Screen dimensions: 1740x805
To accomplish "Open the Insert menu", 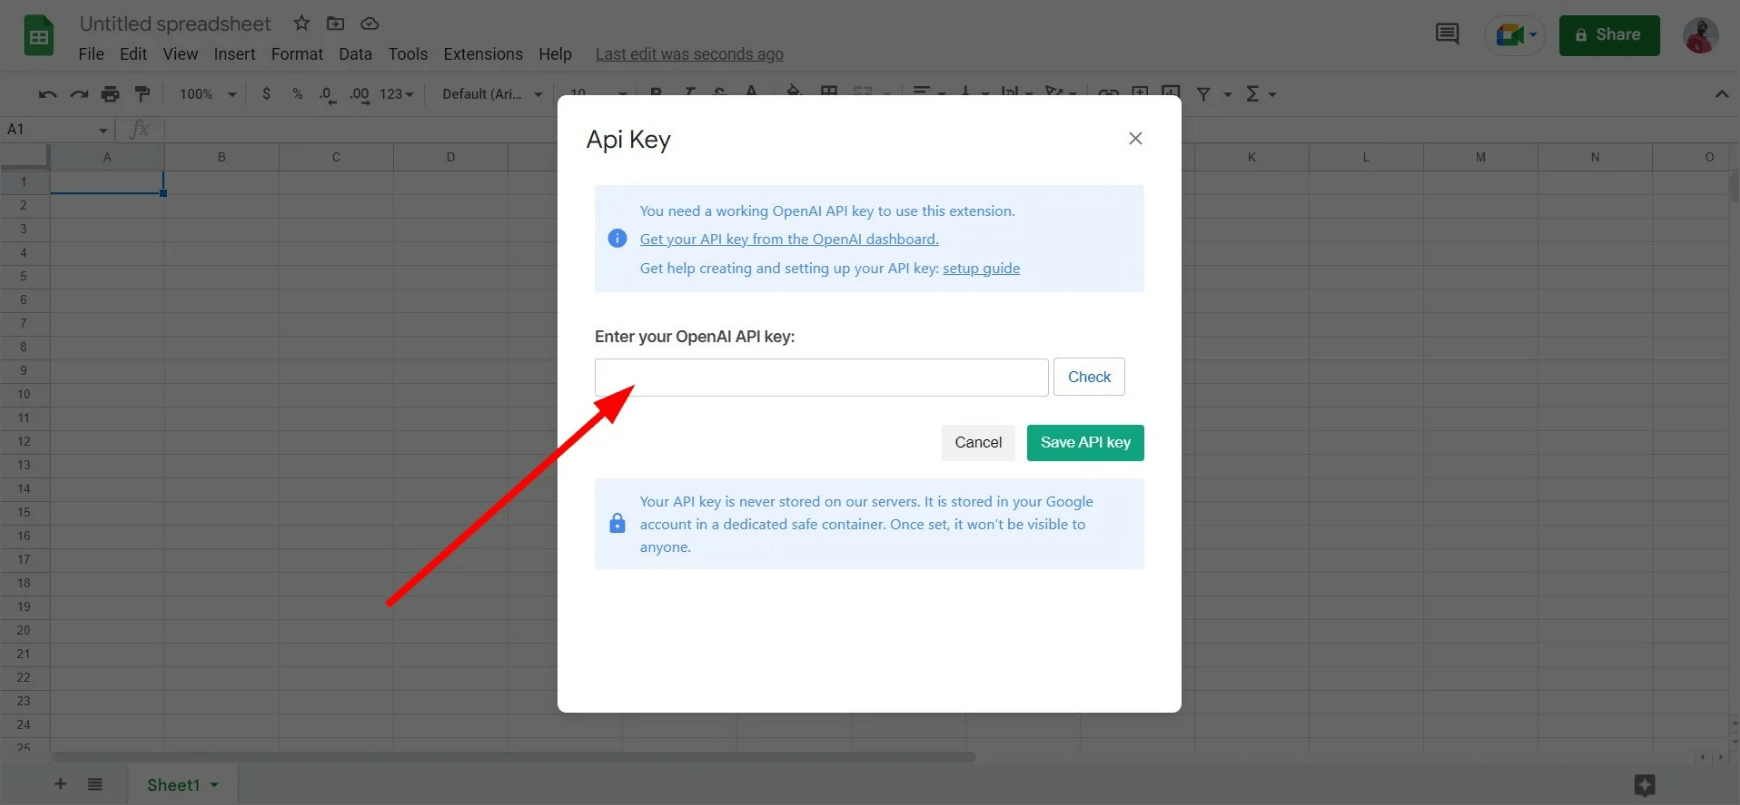I will click(234, 54).
